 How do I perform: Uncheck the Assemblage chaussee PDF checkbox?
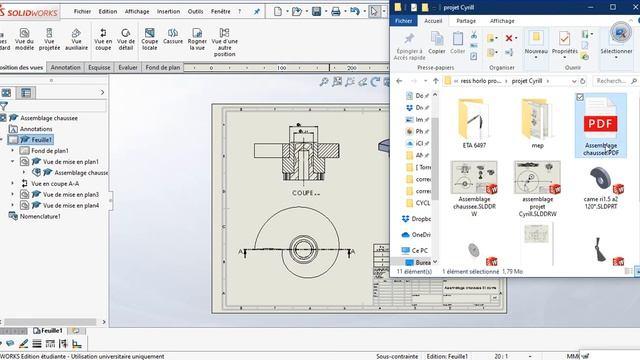tap(580, 97)
